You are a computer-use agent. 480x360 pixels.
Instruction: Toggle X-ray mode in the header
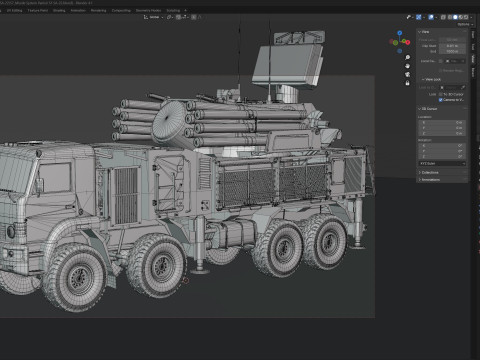point(443,17)
